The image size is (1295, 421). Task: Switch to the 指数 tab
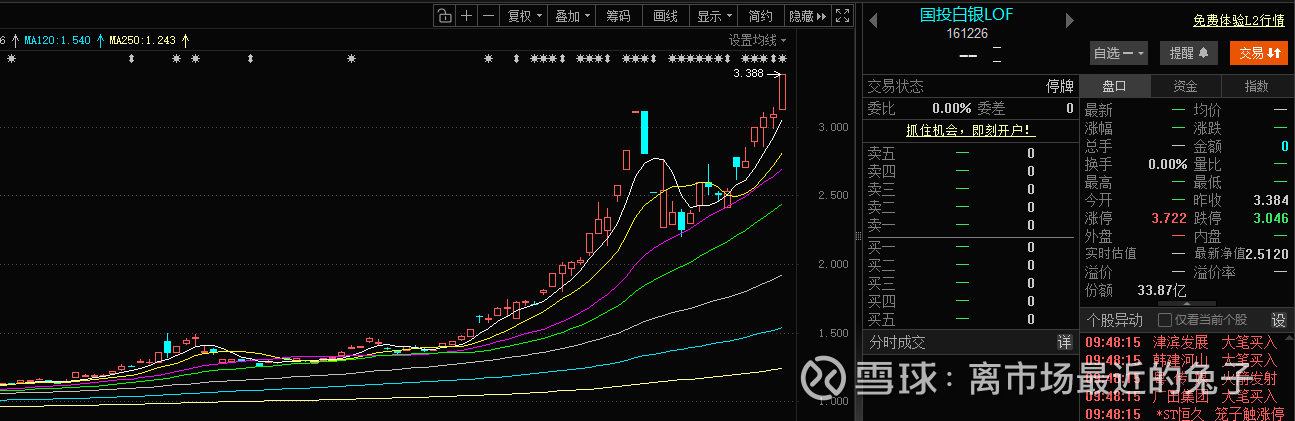(1257, 86)
